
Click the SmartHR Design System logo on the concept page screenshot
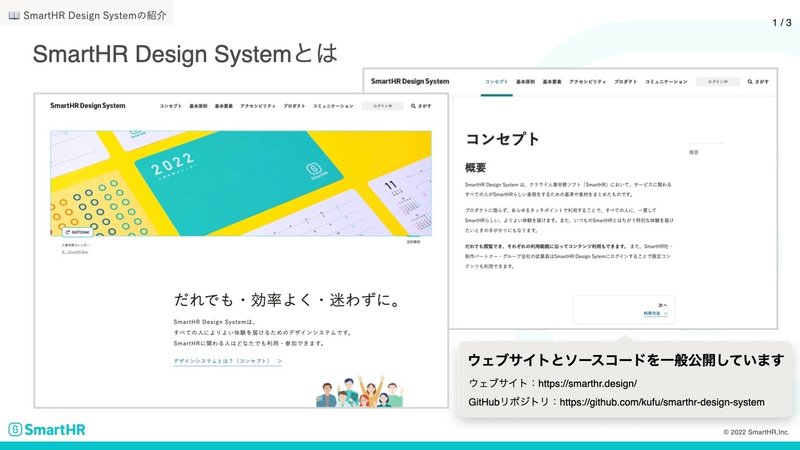(x=410, y=81)
